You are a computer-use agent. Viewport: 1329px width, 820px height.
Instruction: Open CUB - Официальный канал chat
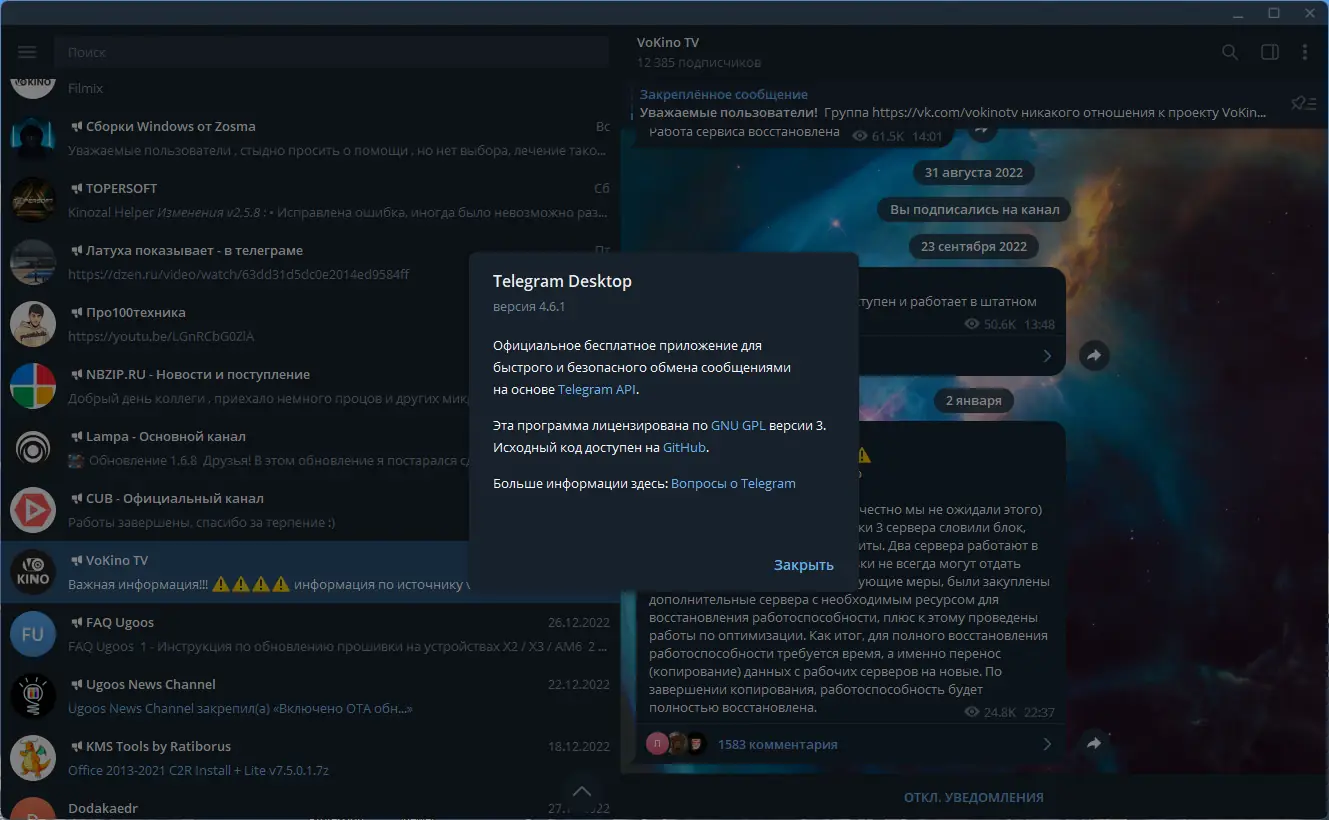pyautogui.click(x=310, y=511)
